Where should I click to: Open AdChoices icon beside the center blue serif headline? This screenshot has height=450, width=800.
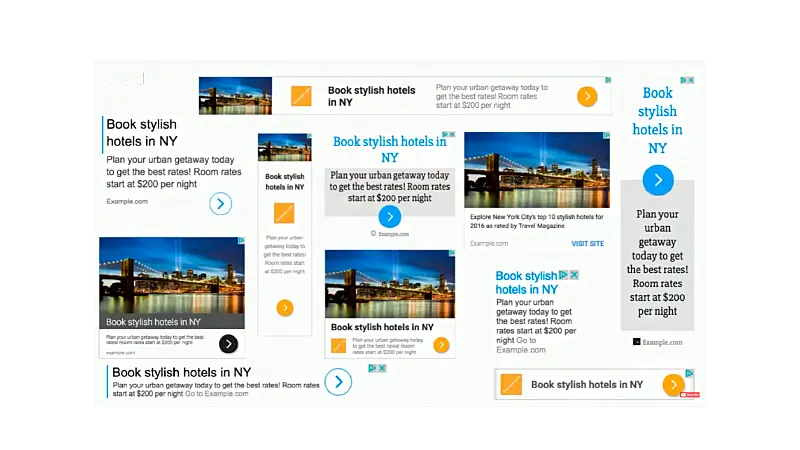(445, 135)
